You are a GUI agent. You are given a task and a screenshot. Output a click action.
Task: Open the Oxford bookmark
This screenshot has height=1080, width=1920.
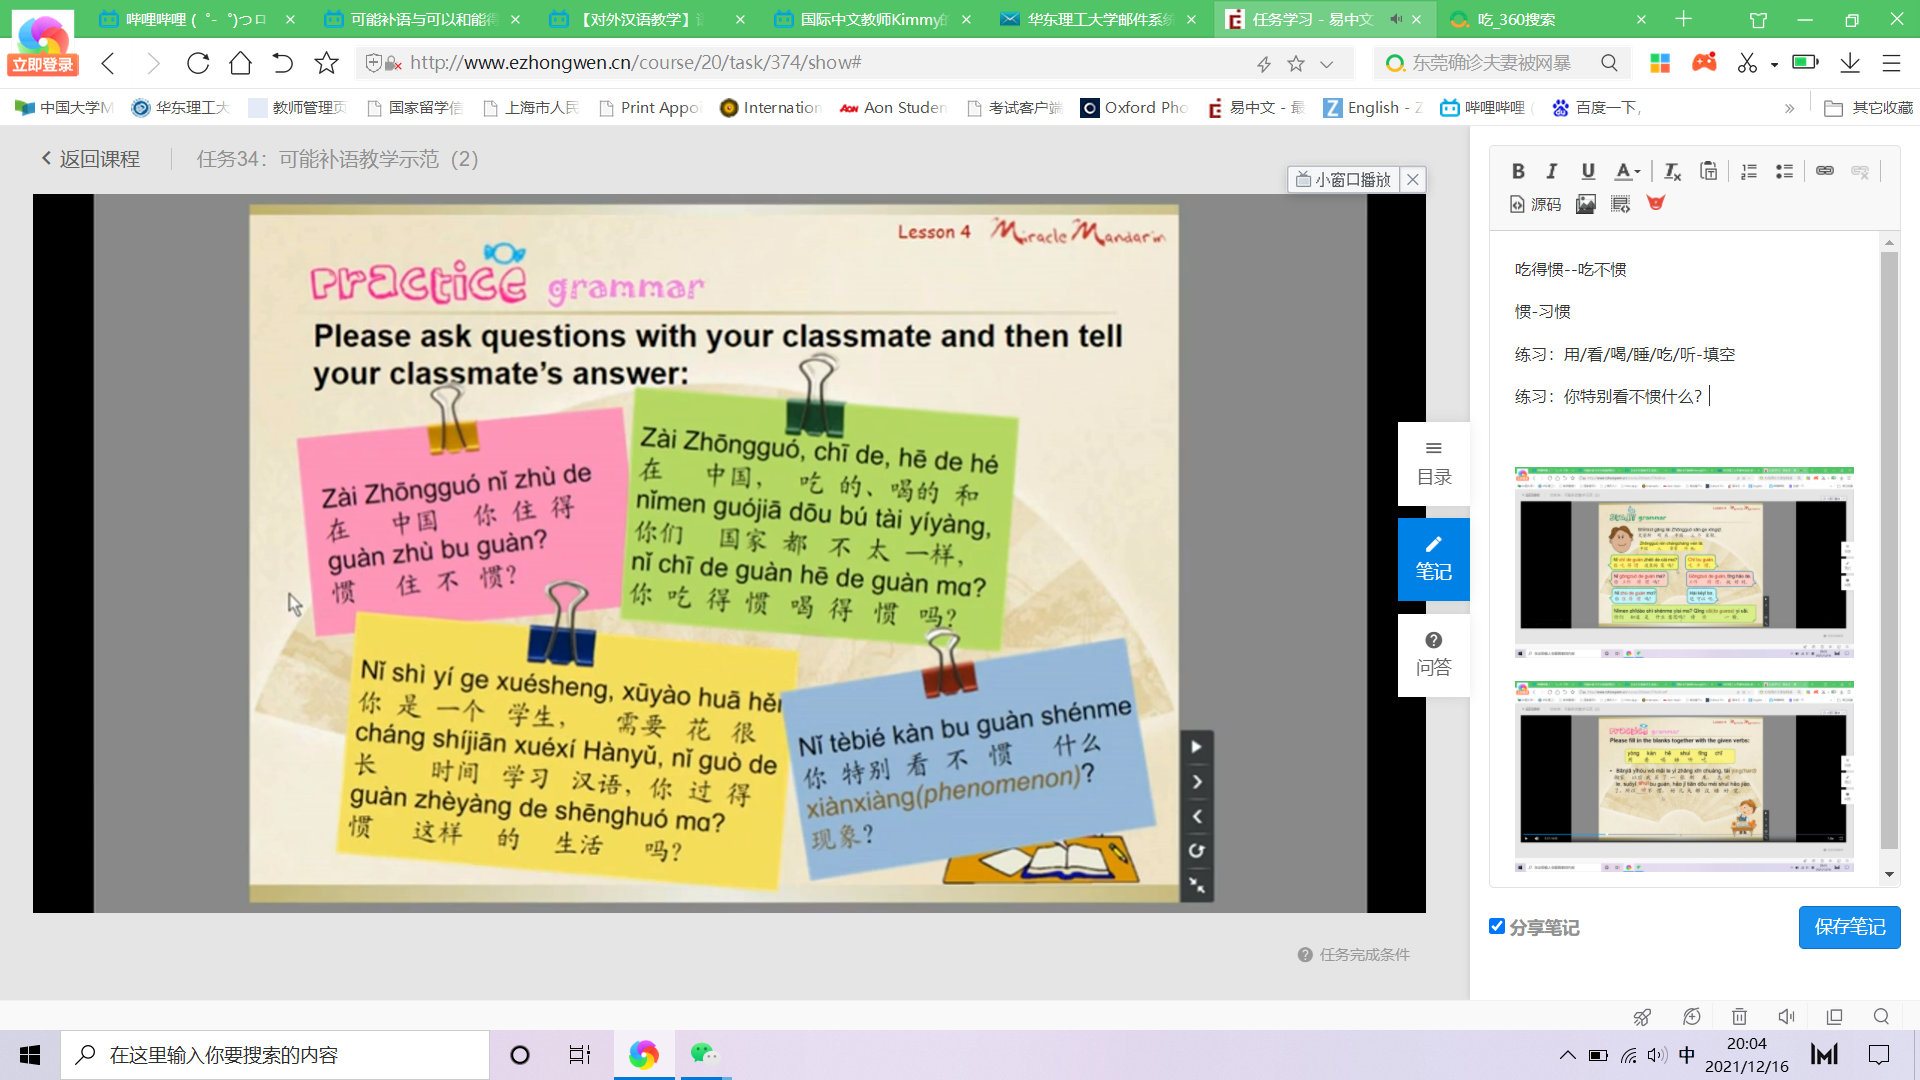[x=1134, y=107]
